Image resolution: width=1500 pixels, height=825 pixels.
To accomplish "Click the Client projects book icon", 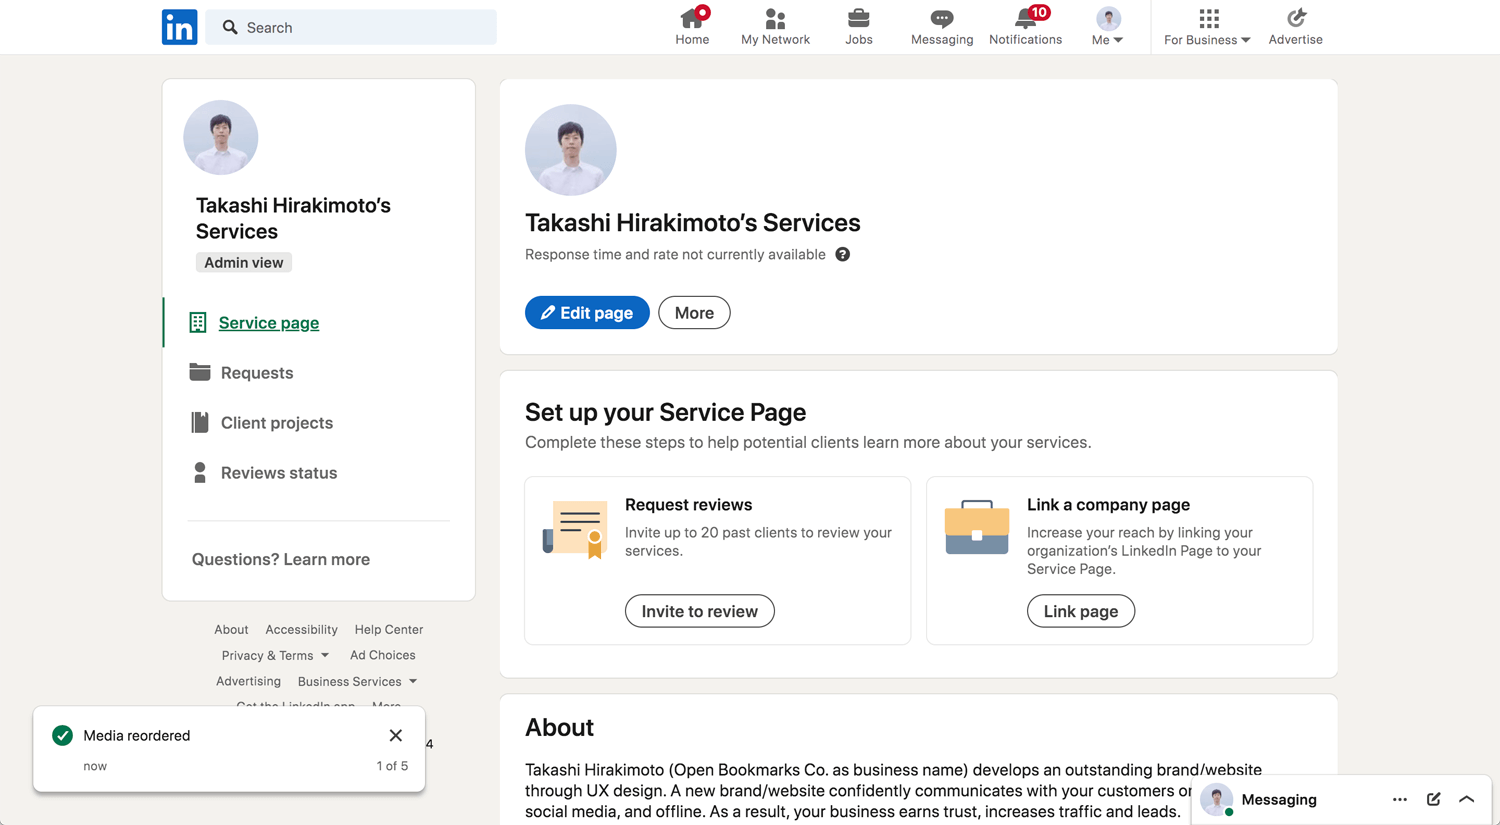I will (200, 422).
